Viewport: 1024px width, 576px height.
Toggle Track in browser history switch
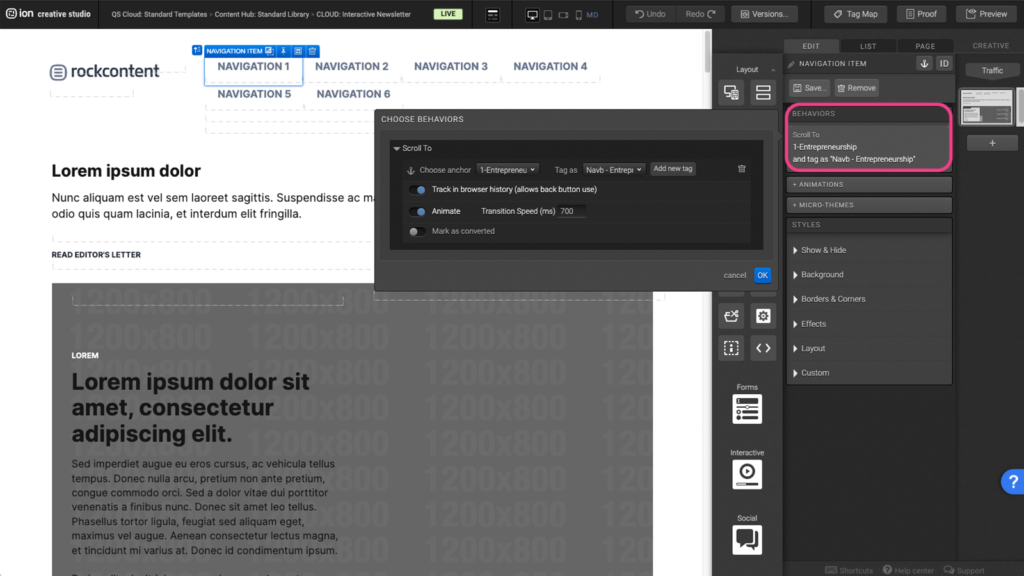coord(417,190)
